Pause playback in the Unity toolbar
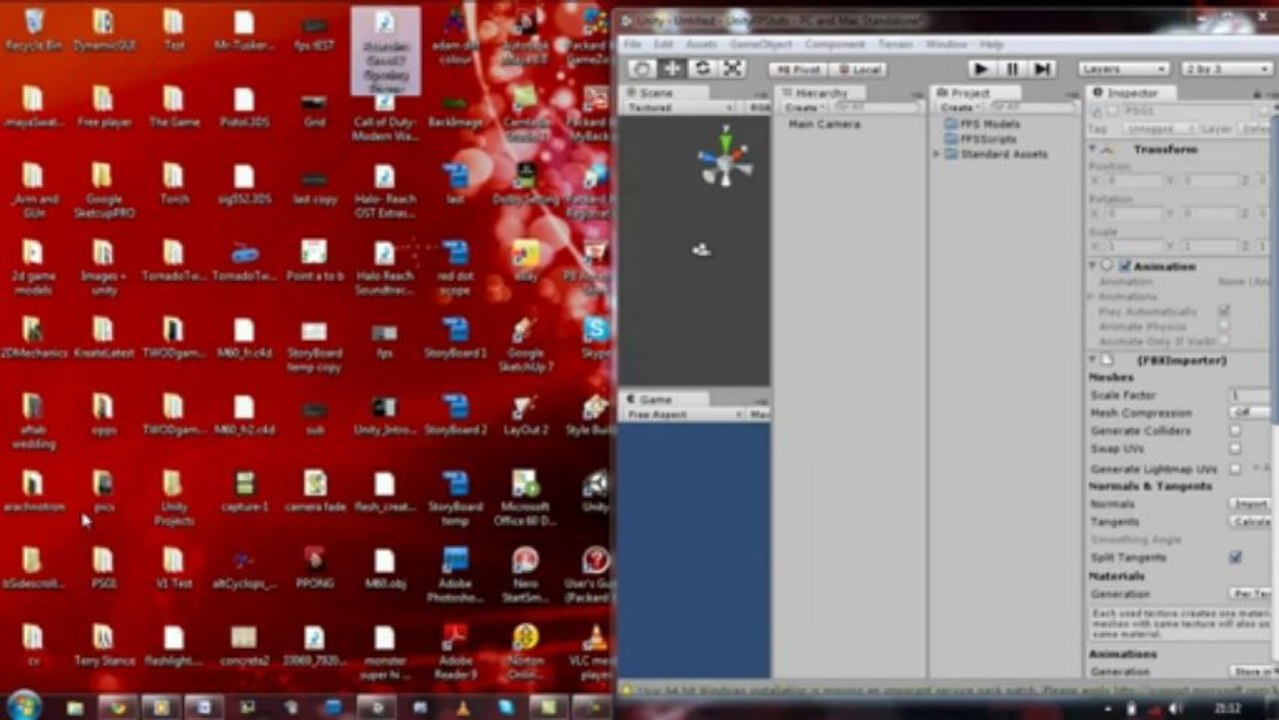The width and height of the screenshot is (1279, 720). point(1011,68)
